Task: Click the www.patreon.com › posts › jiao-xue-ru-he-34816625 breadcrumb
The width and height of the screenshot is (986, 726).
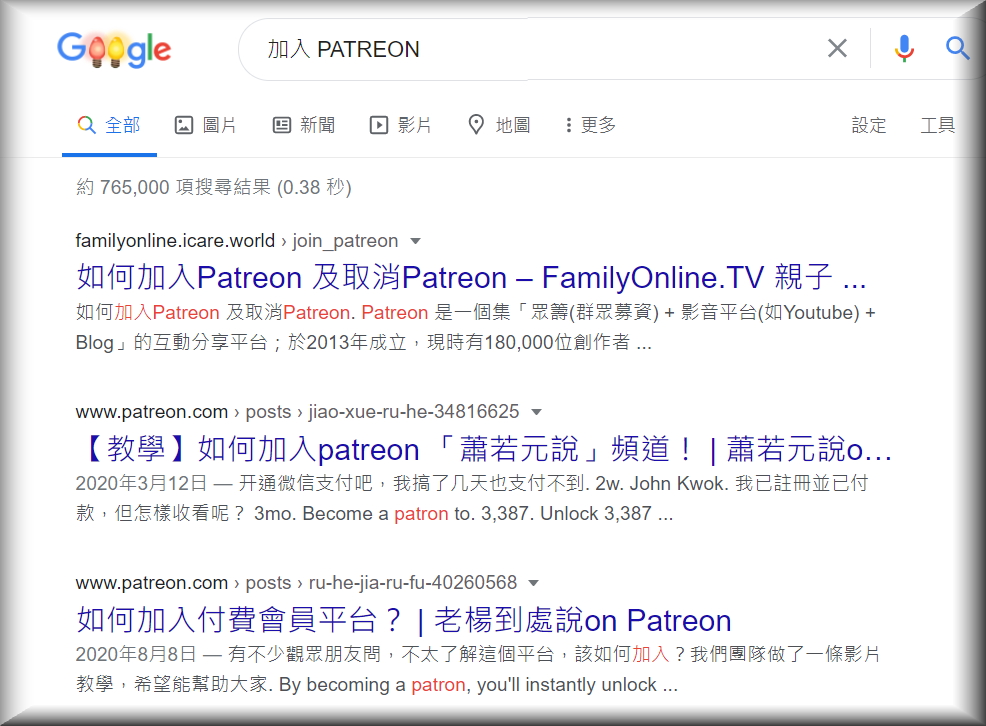Action: point(297,412)
